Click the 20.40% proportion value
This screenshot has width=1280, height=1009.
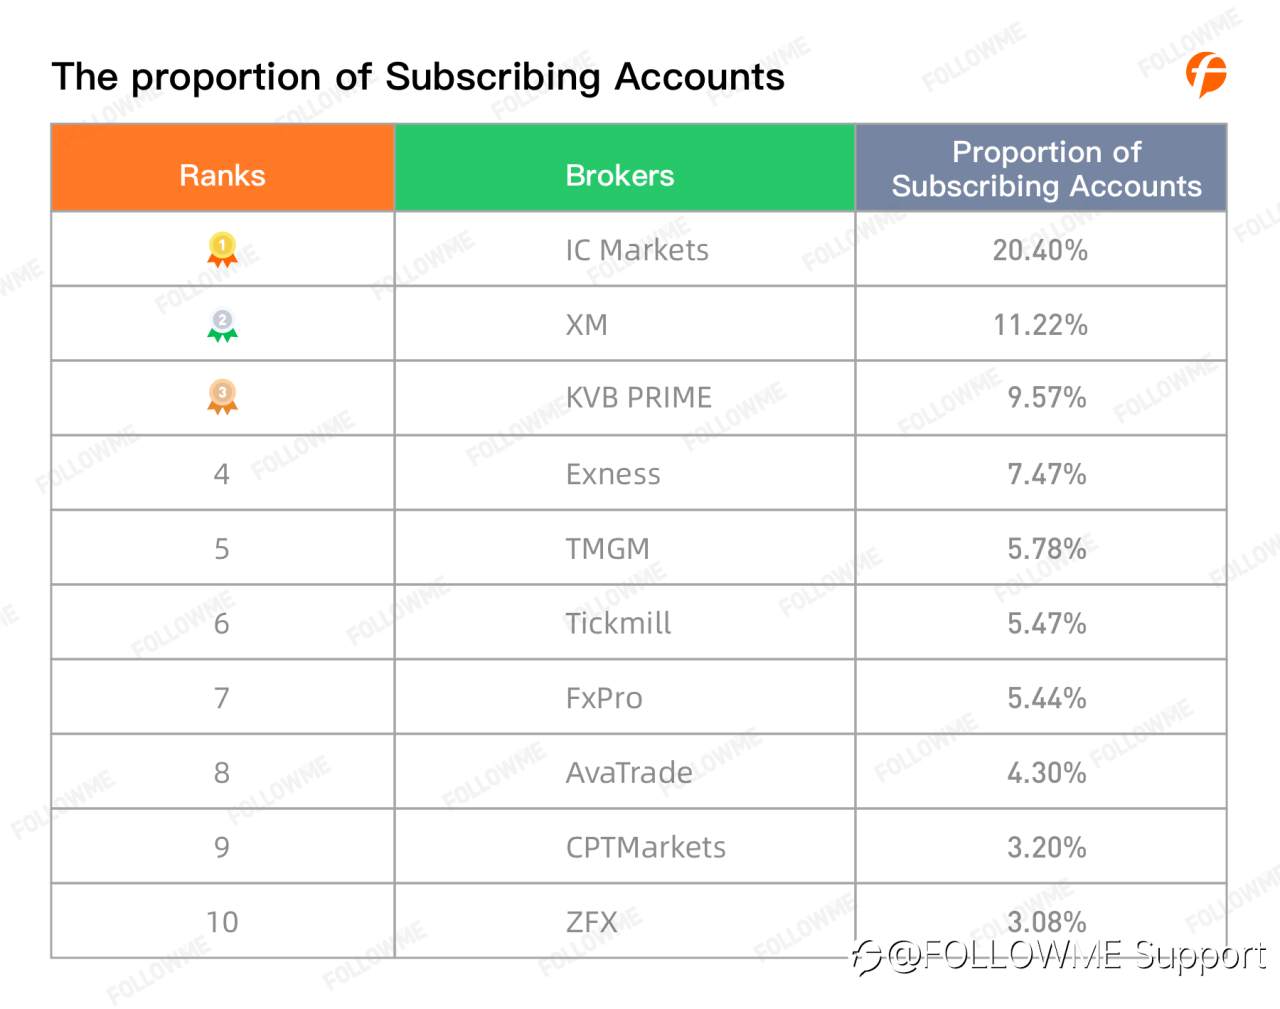pos(1040,250)
